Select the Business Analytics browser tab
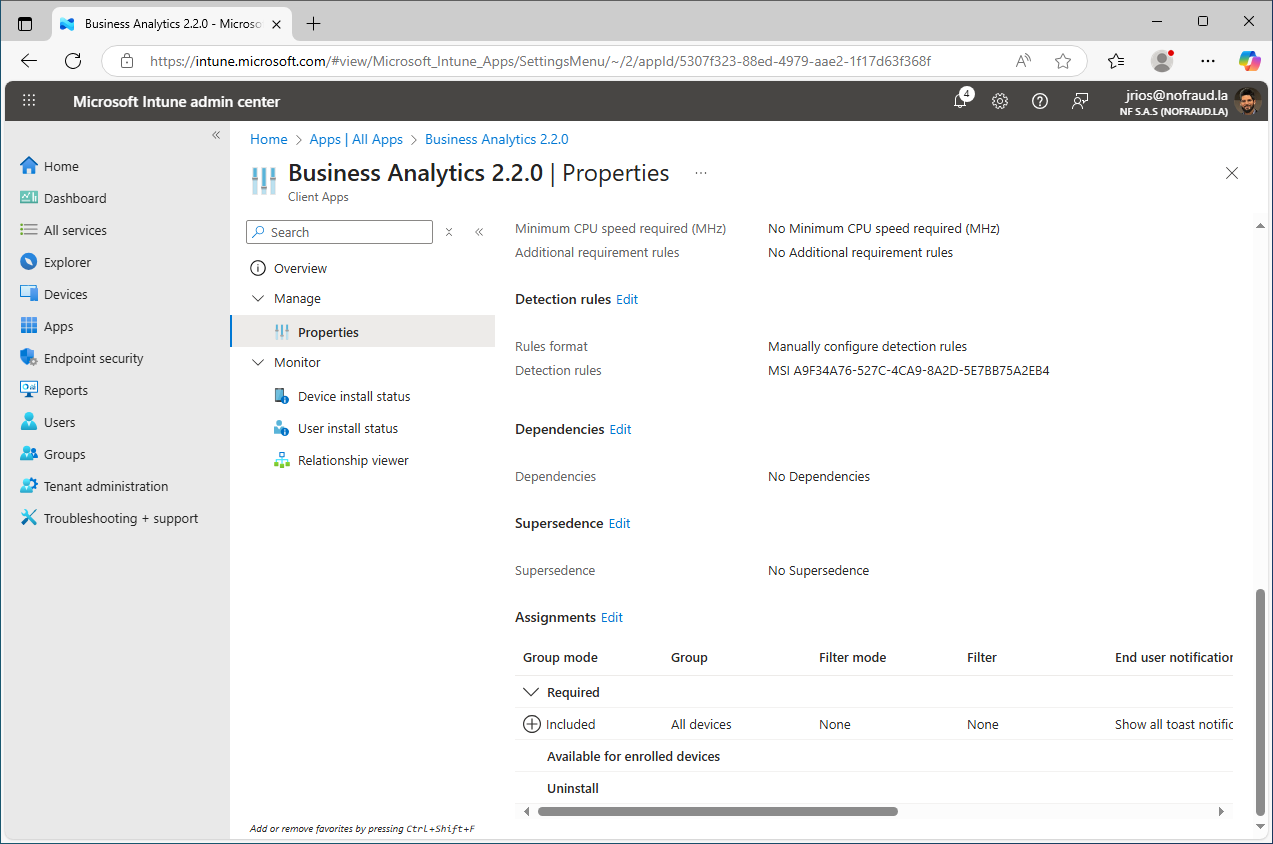Image resolution: width=1273 pixels, height=844 pixels. click(172, 23)
